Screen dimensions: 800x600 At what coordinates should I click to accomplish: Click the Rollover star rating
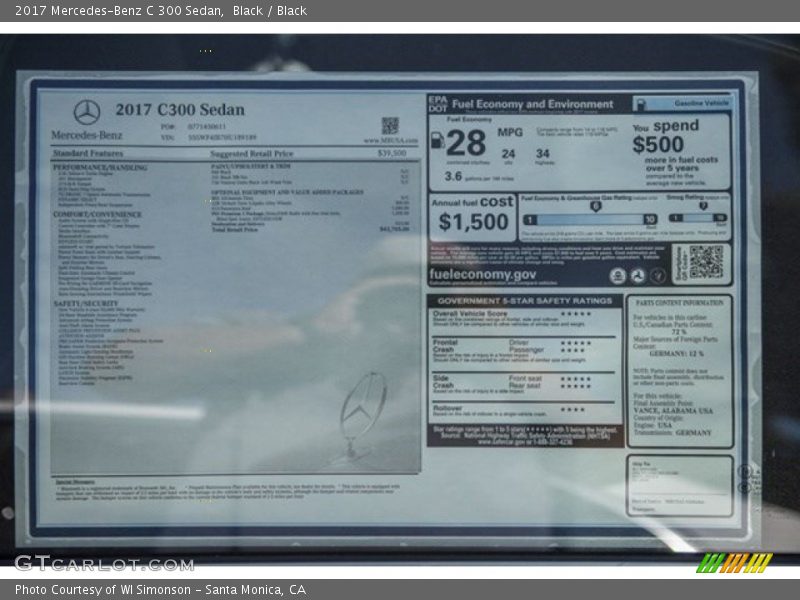click(572, 410)
